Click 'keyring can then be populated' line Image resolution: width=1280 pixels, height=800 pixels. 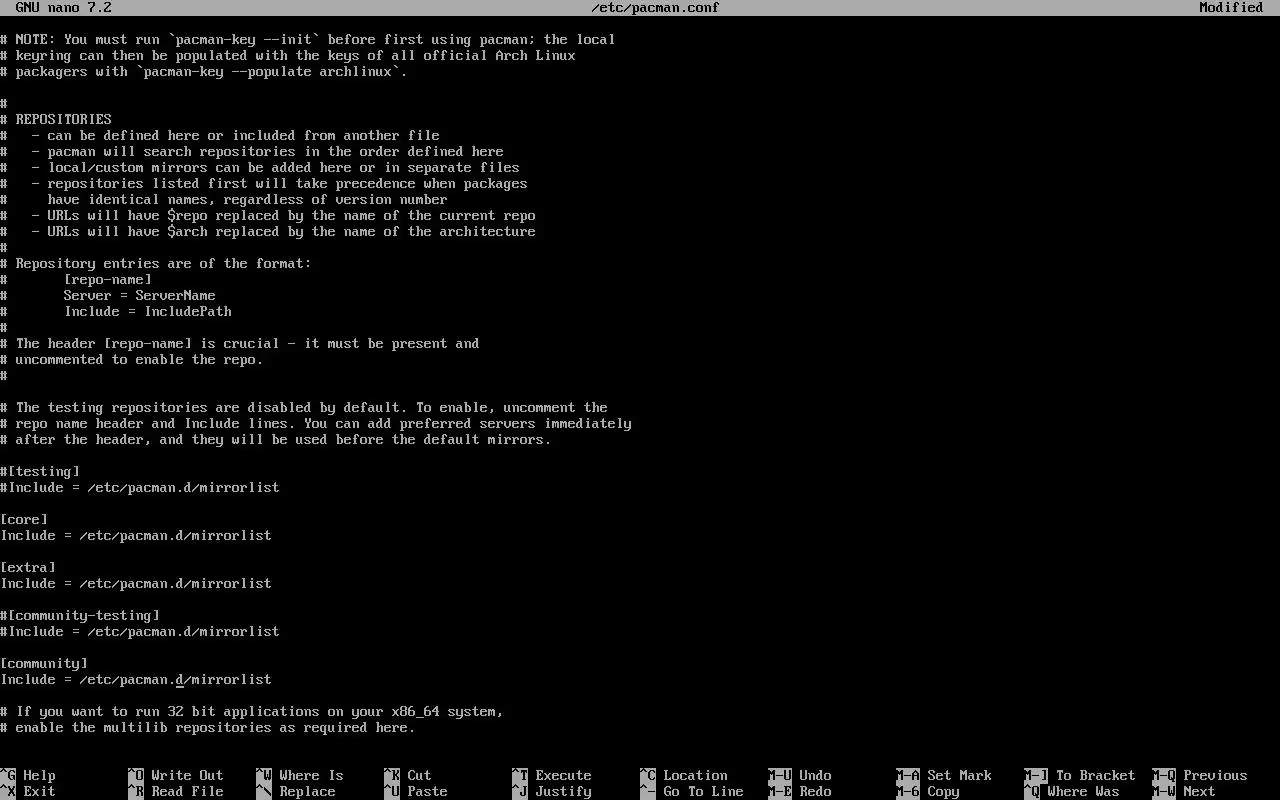point(288,55)
